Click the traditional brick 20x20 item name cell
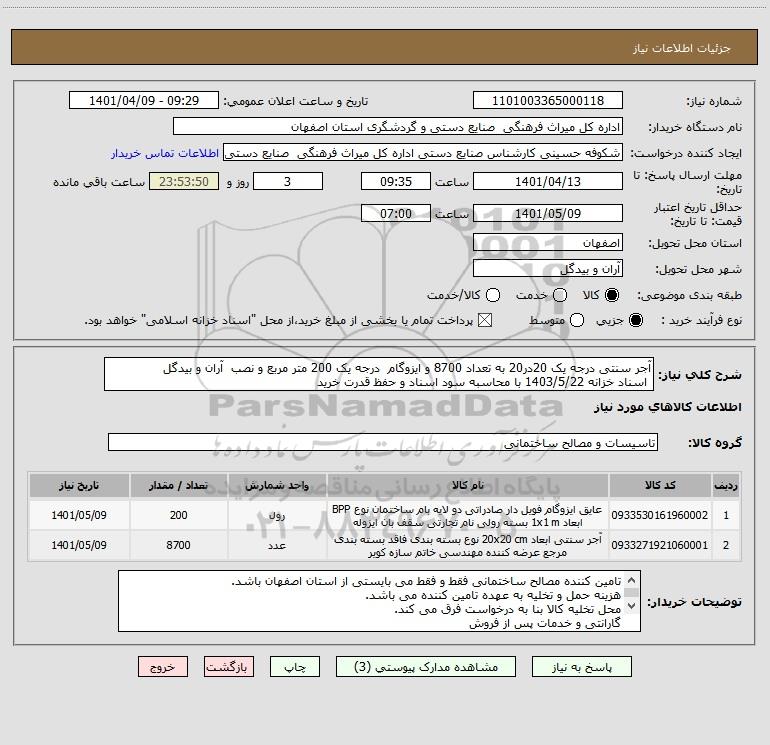The height and width of the screenshot is (745, 770). 468,545
